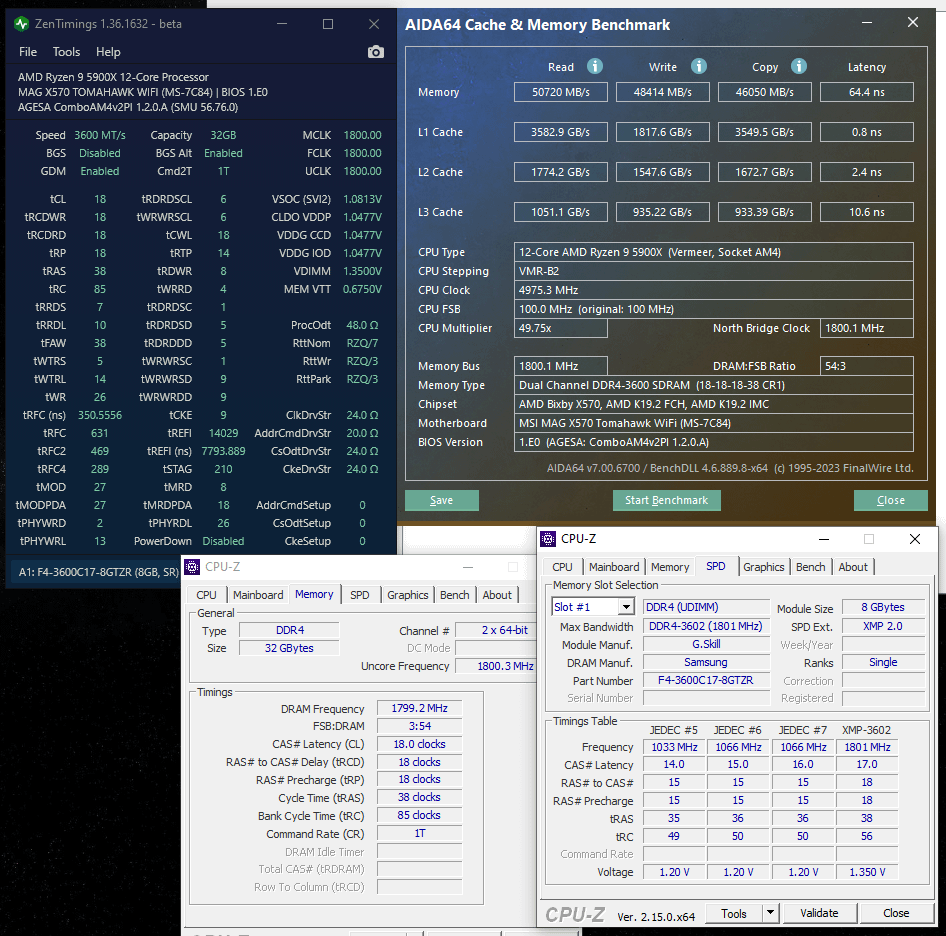The height and width of the screenshot is (936, 946).
Task: Click the Memory Read 50720 MB/s field
Action: pos(560,92)
